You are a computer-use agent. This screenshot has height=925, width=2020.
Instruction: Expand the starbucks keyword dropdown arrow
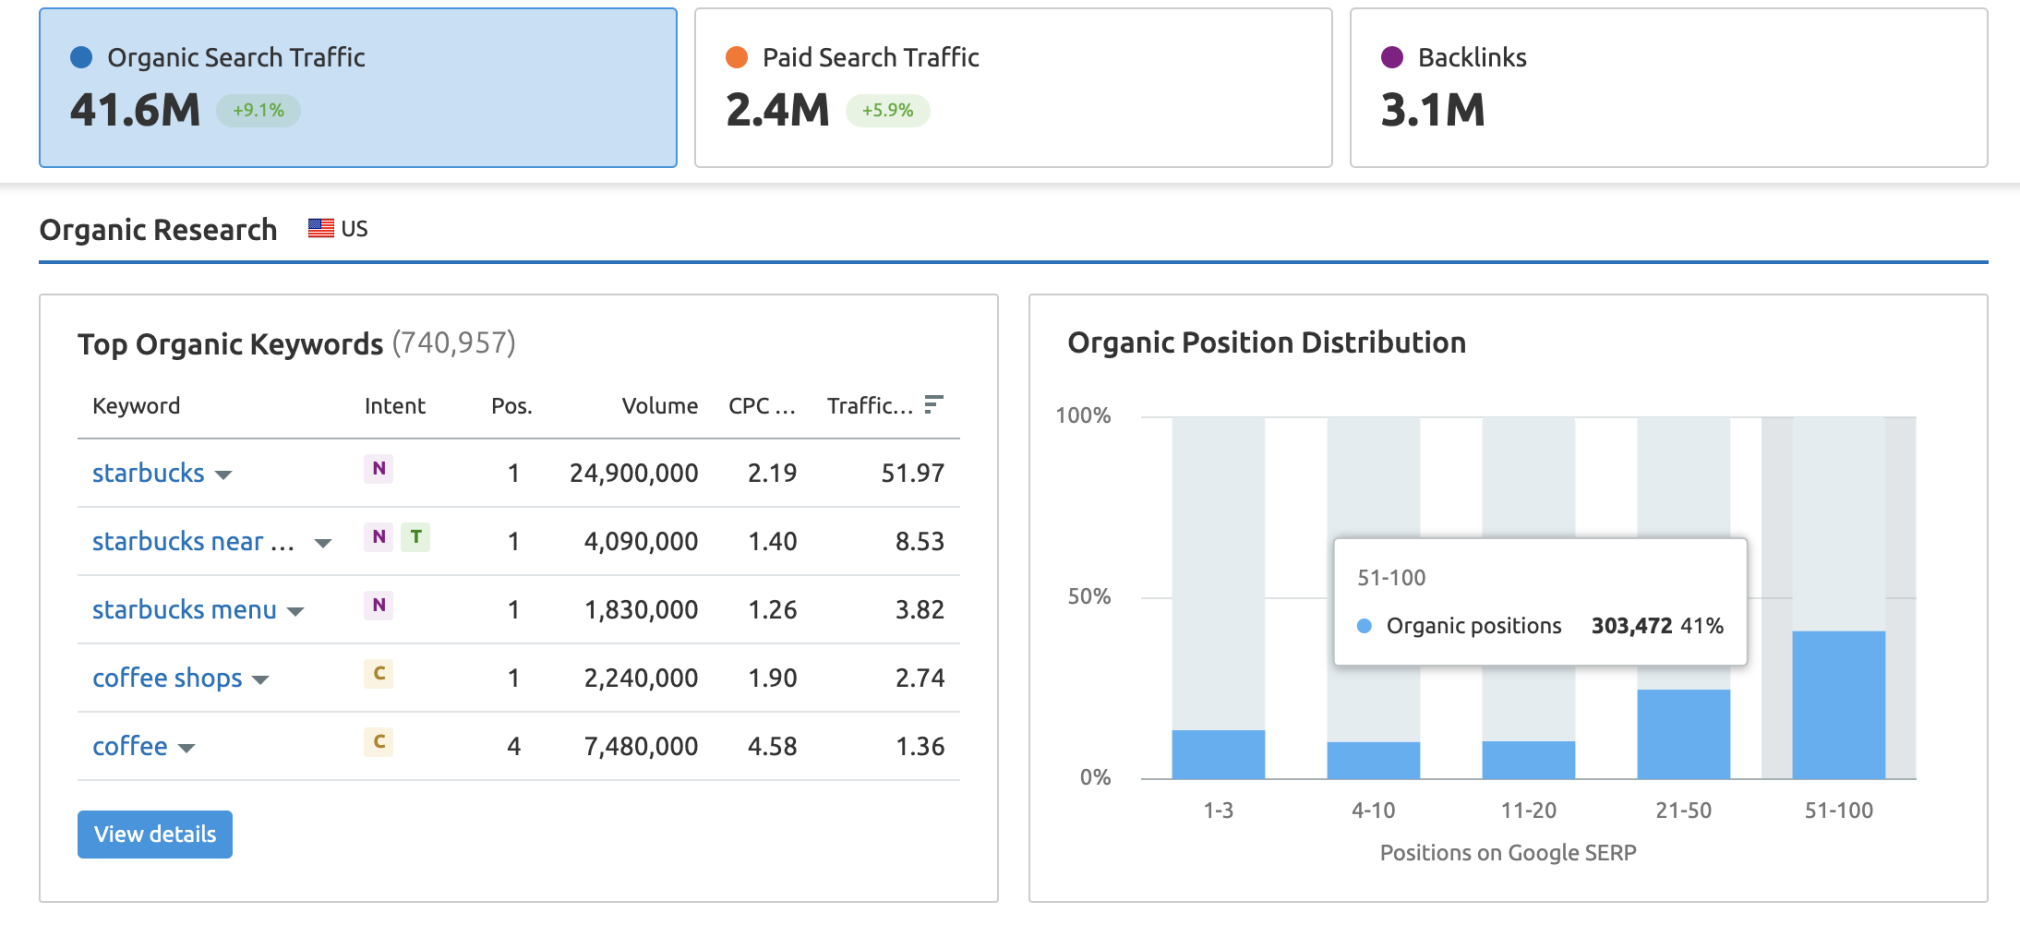click(224, 475)
